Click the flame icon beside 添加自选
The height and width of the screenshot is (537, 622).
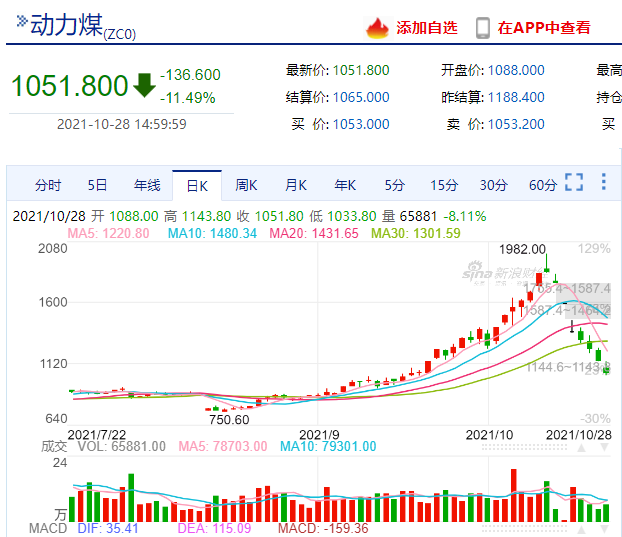click(377, 28)
